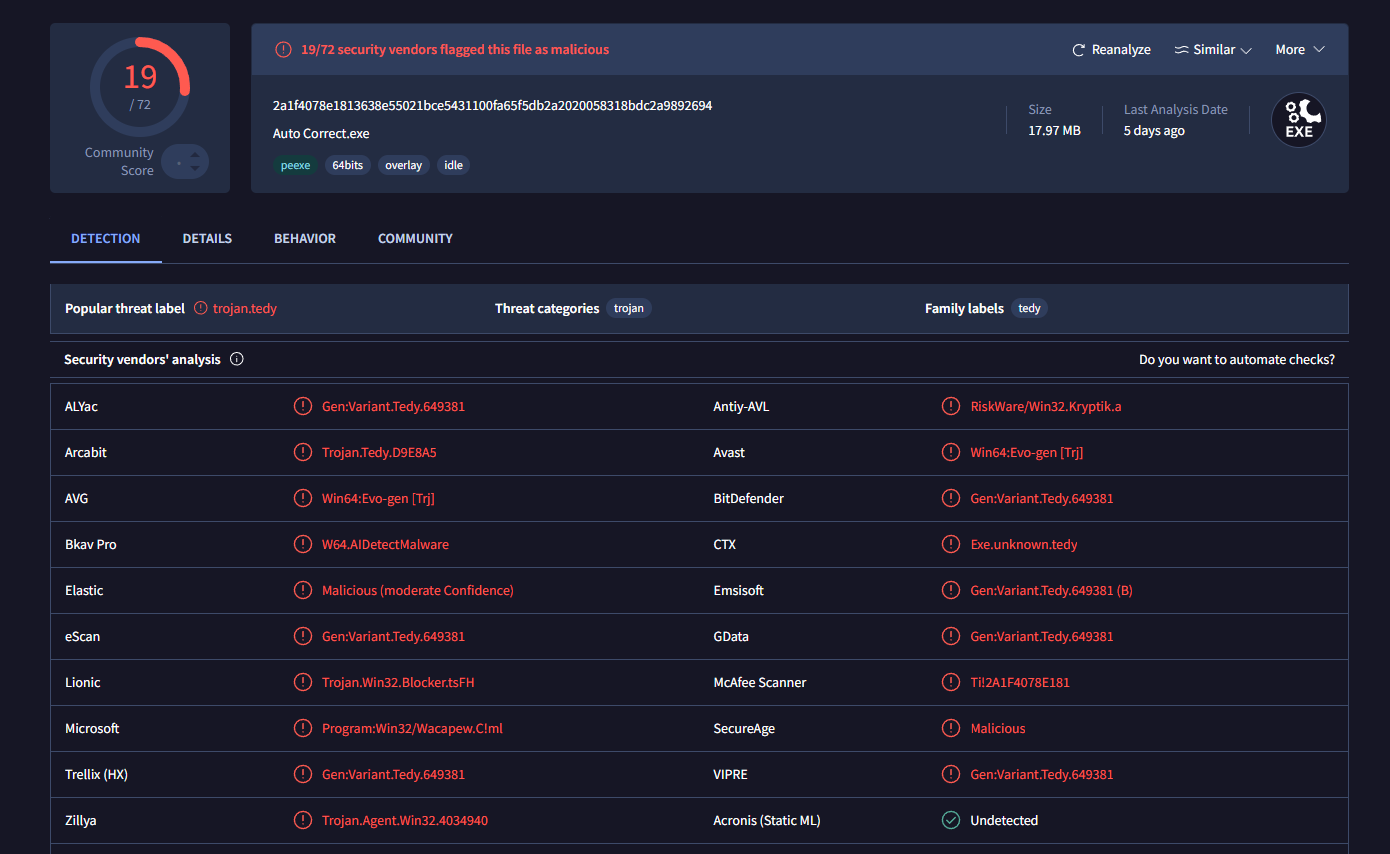
Task: Click the Trojan.Tedy.D9E8A5 detection name
Action: (379, 452)
